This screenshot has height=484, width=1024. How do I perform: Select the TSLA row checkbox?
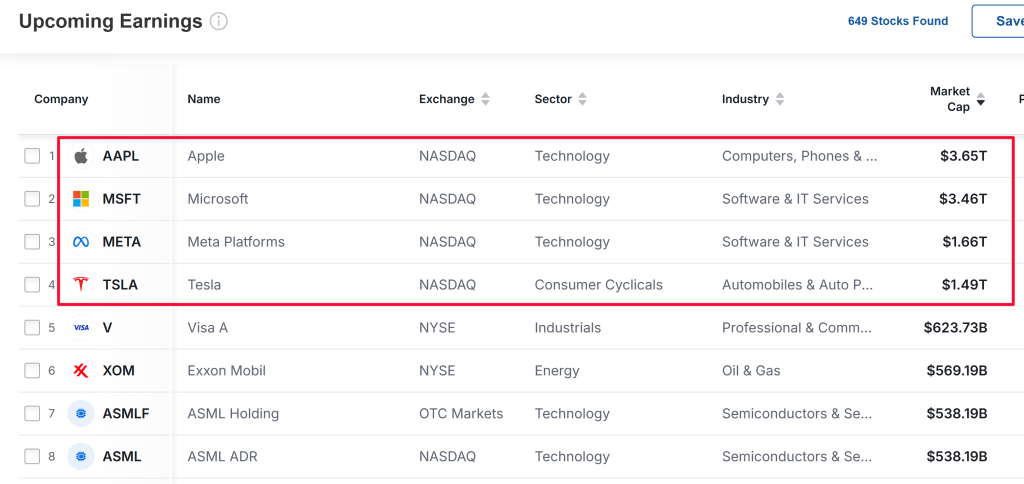[x=33, y=285]
